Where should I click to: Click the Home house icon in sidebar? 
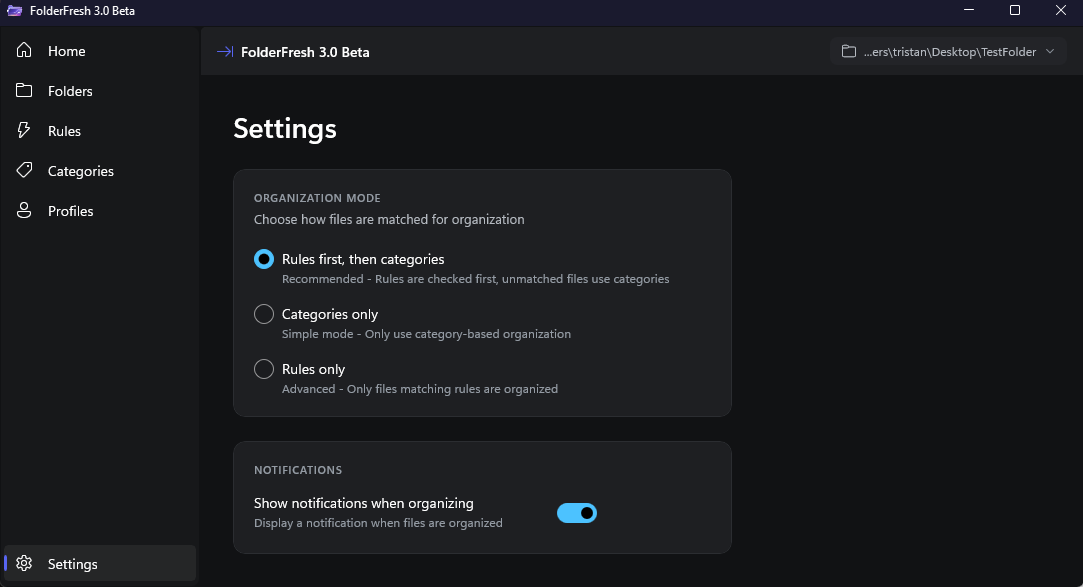[x=24, y=50]
